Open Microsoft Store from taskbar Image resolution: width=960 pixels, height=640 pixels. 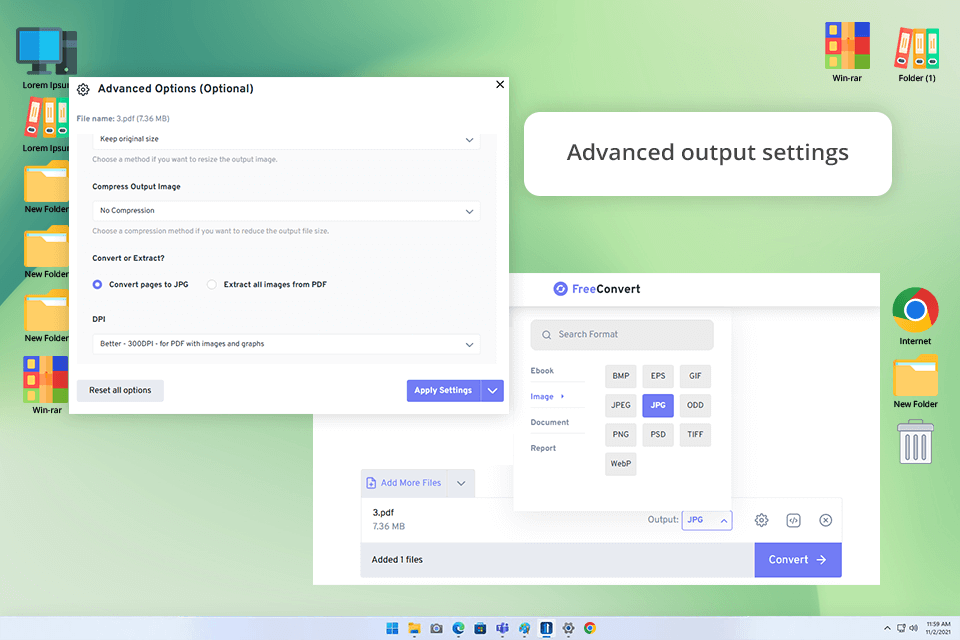coord(481,628)
